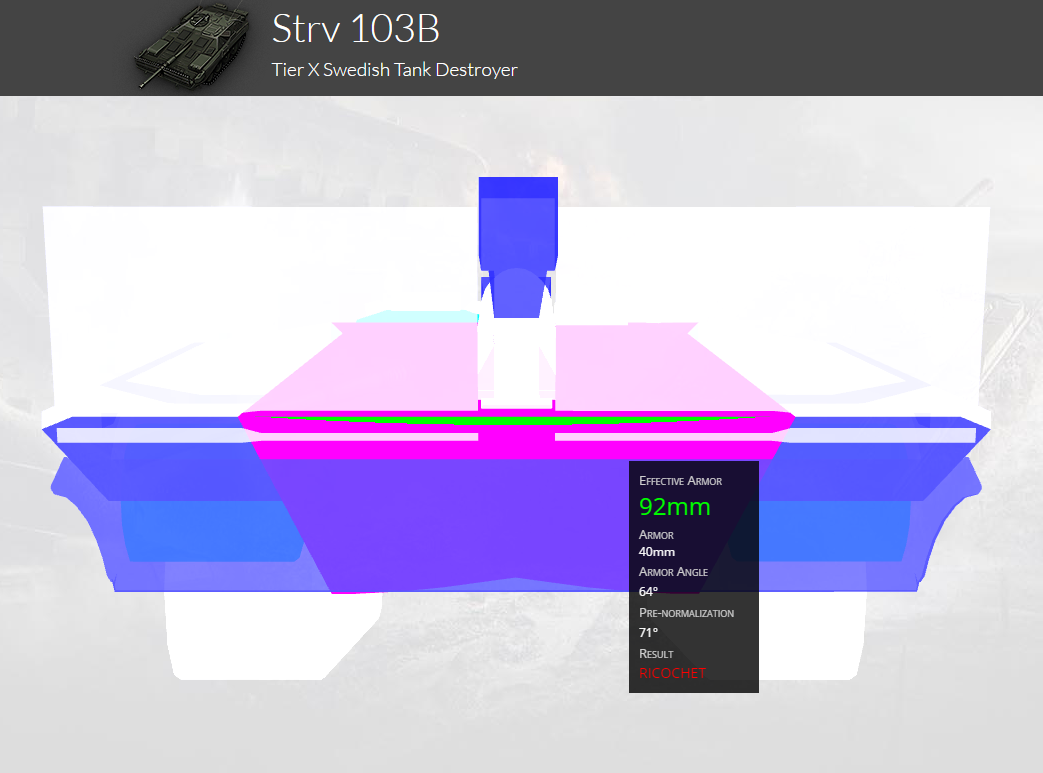
Task: Click the Strv 103B tank thumbnail image
Action: tap(192, 47)
